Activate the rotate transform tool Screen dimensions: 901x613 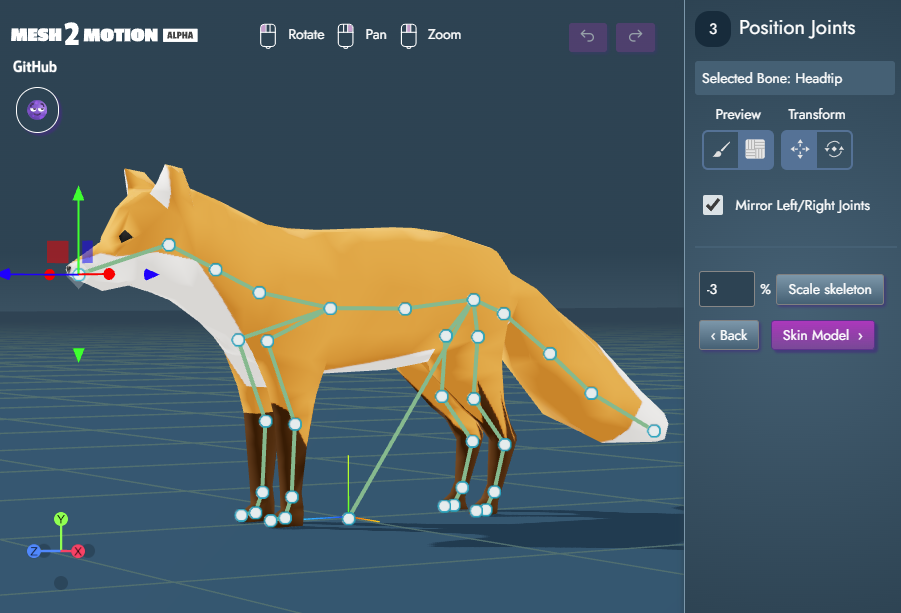point(834,150)
